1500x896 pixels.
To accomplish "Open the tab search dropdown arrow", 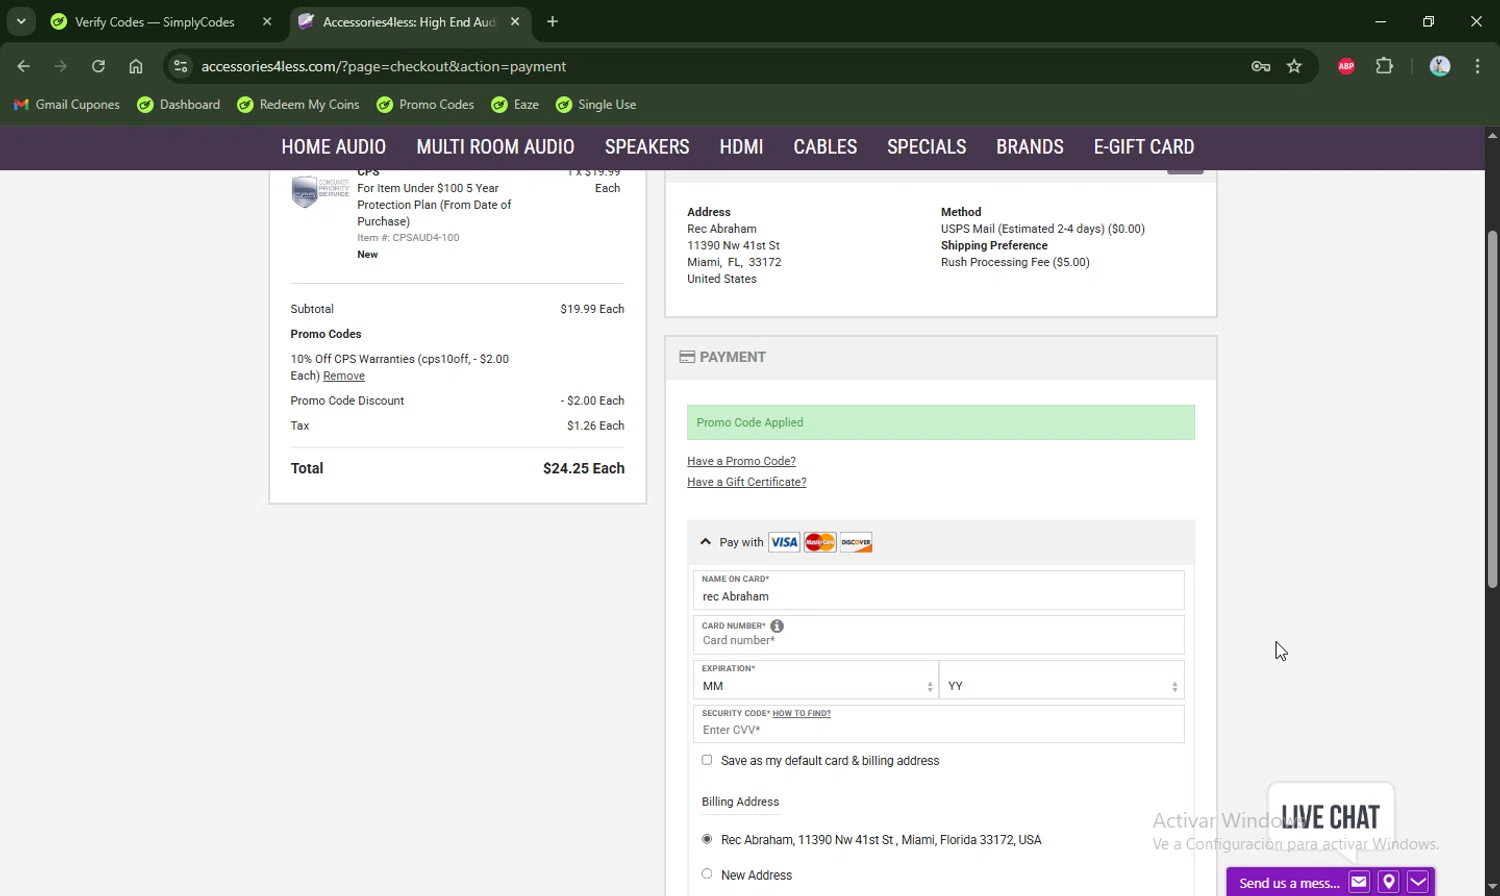I will [x=21, y=21].
